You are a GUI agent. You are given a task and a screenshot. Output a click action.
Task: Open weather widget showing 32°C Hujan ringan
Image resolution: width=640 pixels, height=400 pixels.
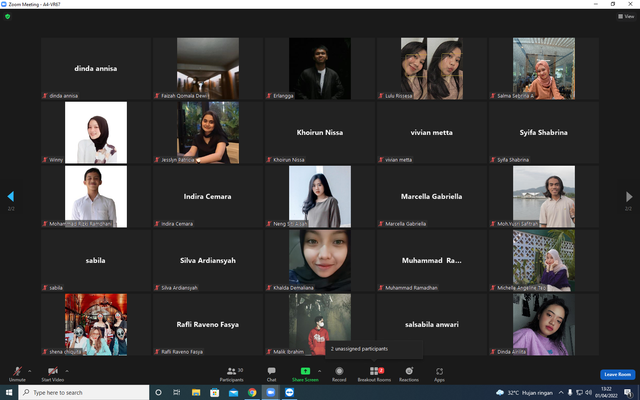pos(524,393)
